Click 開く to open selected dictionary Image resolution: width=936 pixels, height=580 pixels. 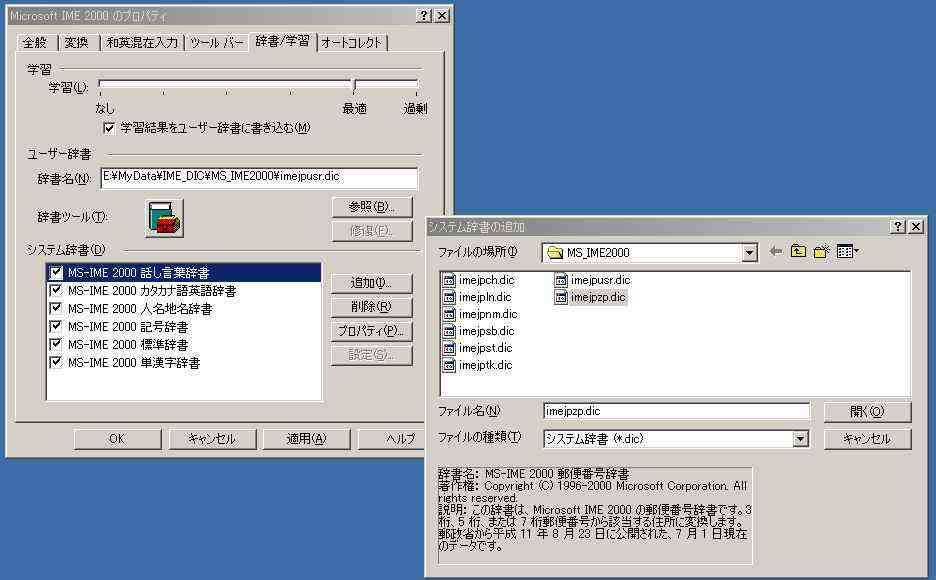point(867,412)
